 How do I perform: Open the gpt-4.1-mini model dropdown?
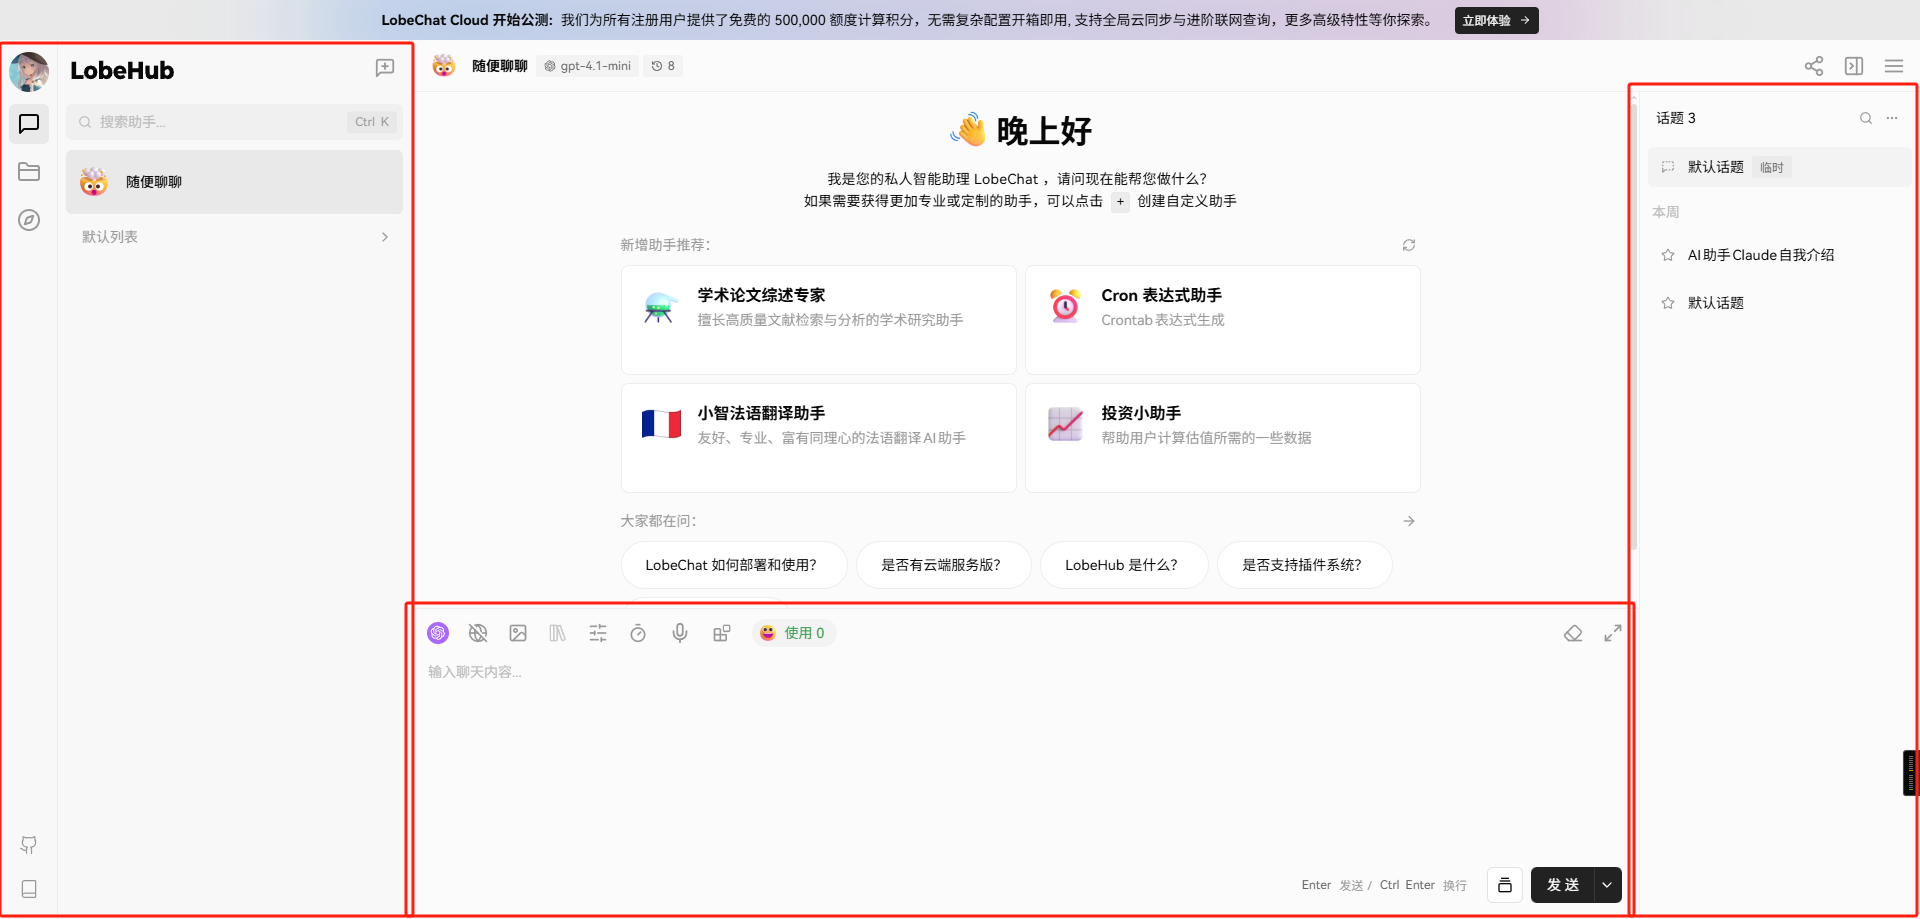588,66
